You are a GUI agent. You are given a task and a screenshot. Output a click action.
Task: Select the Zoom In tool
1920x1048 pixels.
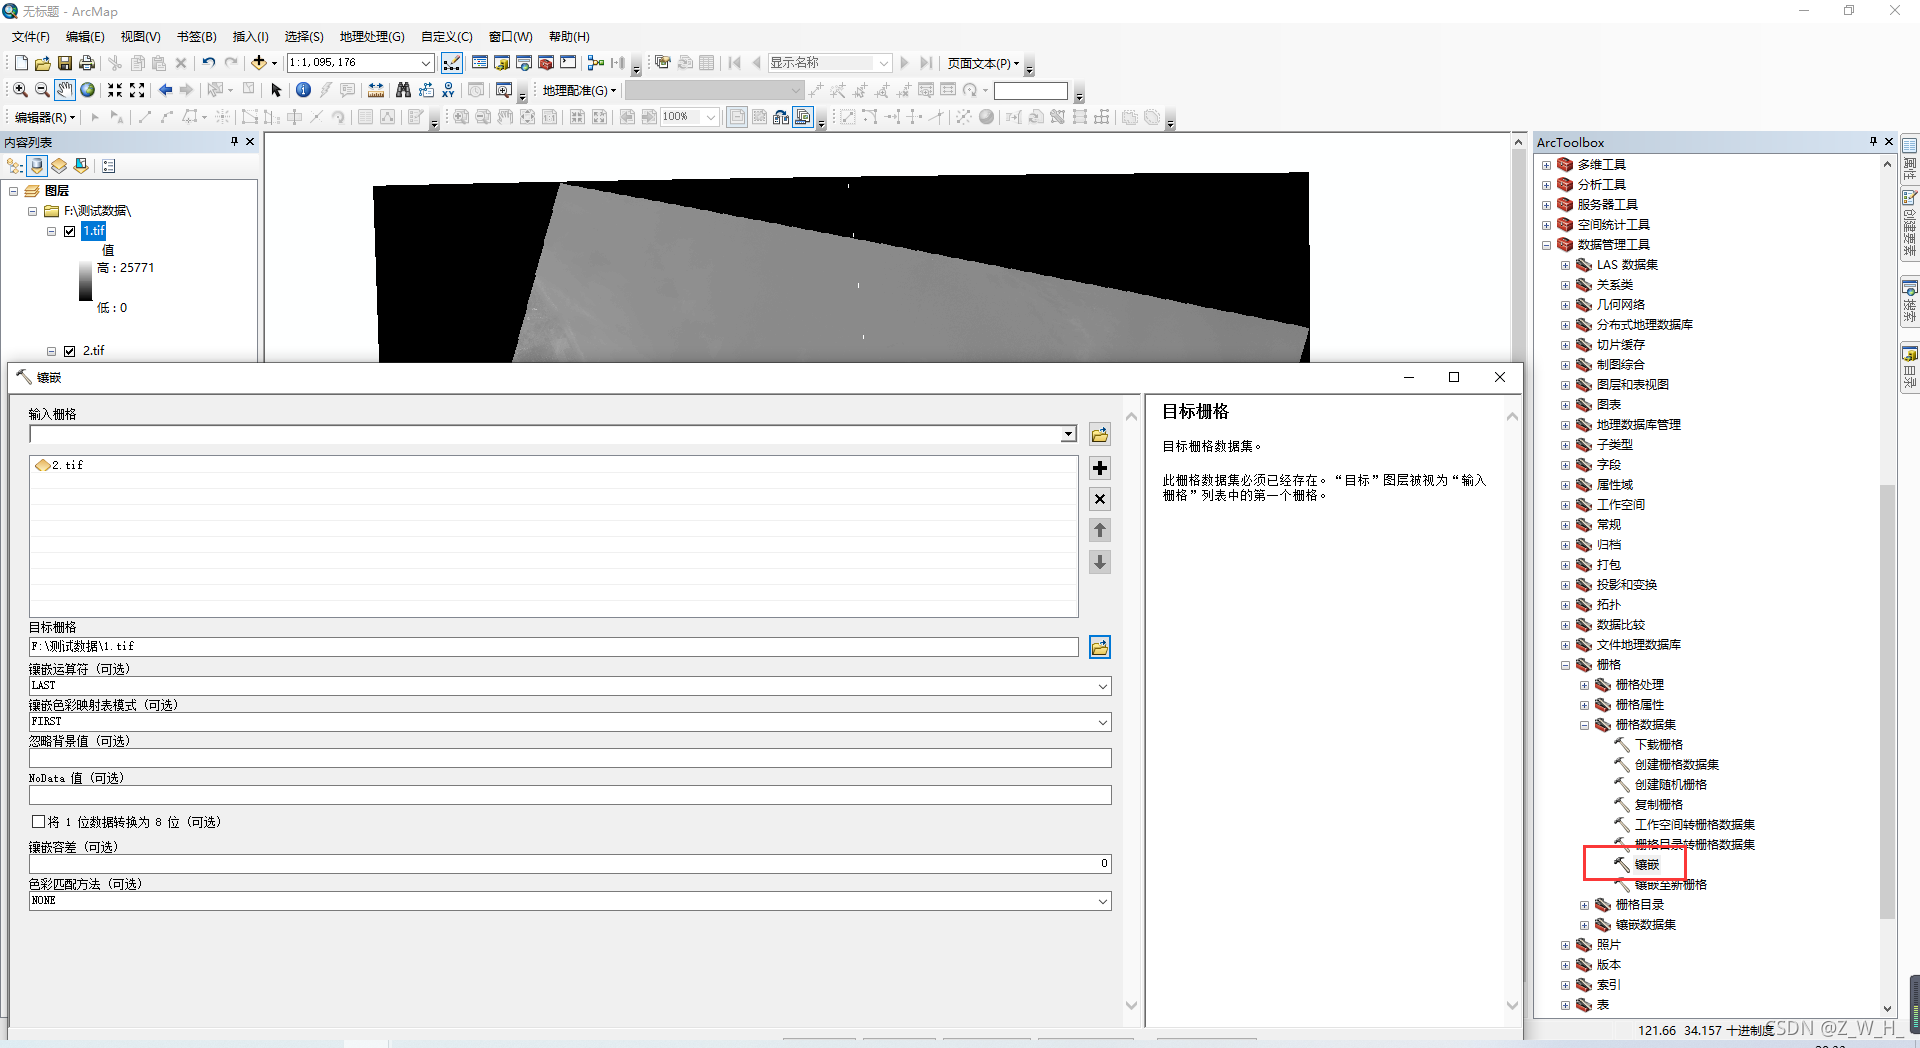(20, 90)
